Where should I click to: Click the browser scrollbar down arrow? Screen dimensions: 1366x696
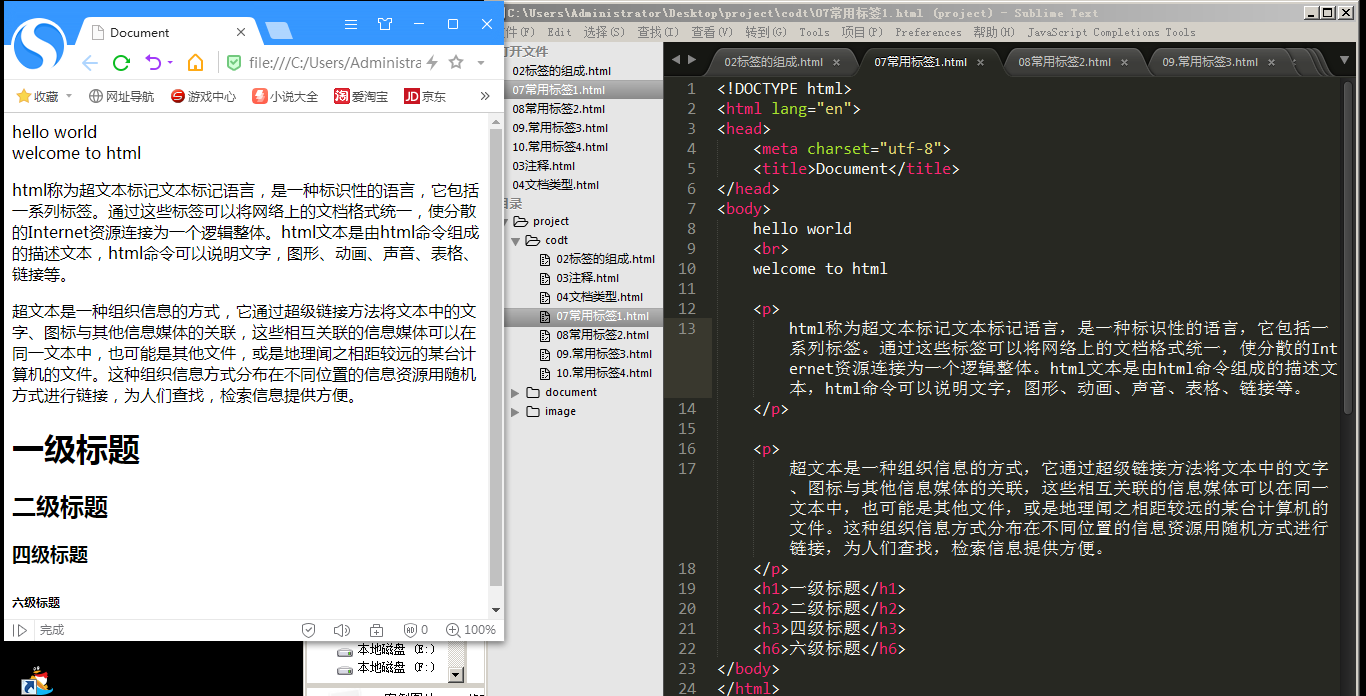[496, 609]
